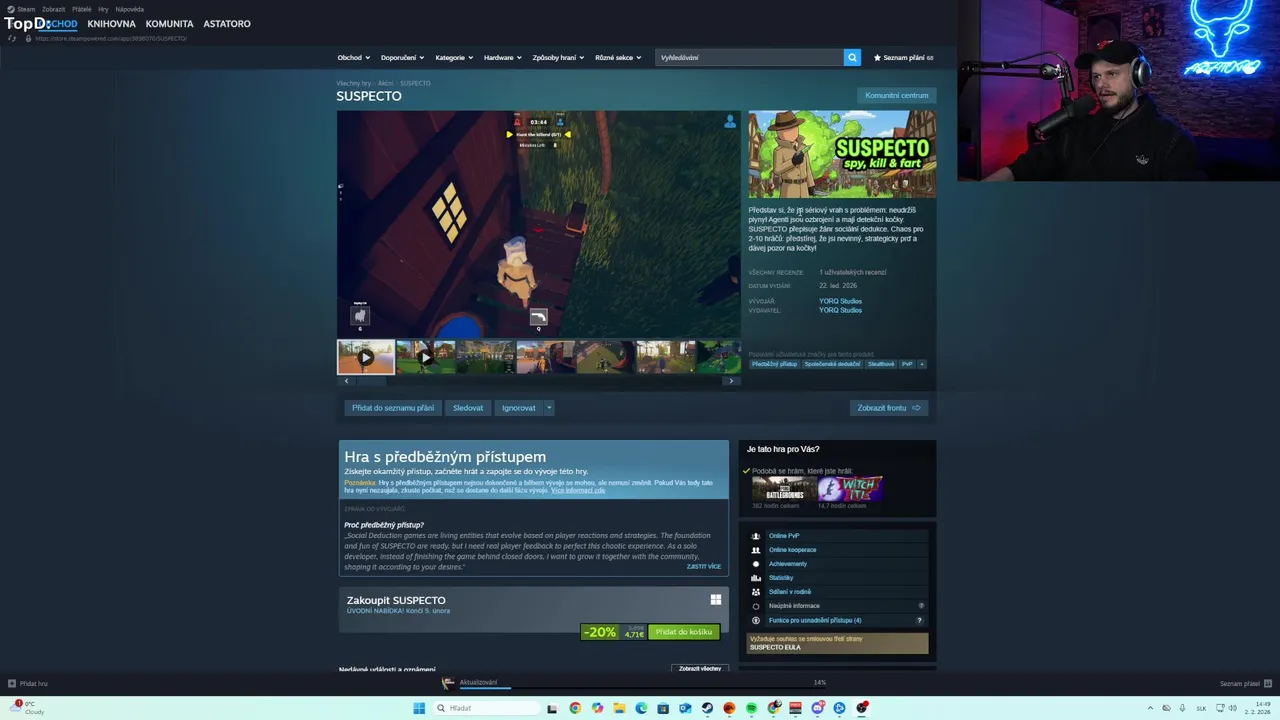Click the SUSPECTO EULA notice
This screenshot has width=1280, height=720.
click(x=838, y=643)
